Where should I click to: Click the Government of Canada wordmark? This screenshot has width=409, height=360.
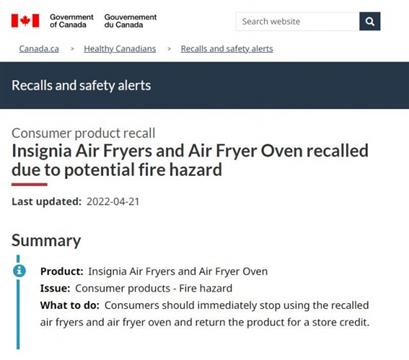coord(71,21)
